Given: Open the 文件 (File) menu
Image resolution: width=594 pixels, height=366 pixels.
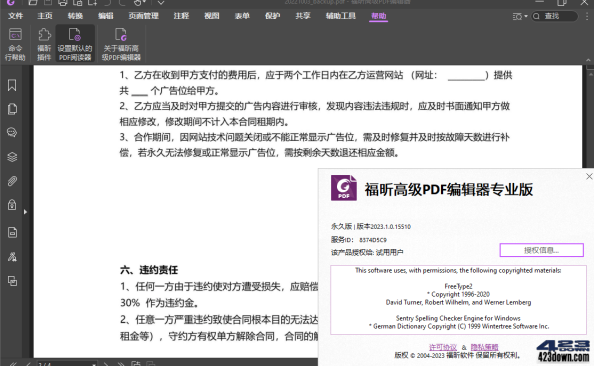Looking at the screenshot, I should click(15, 16).
